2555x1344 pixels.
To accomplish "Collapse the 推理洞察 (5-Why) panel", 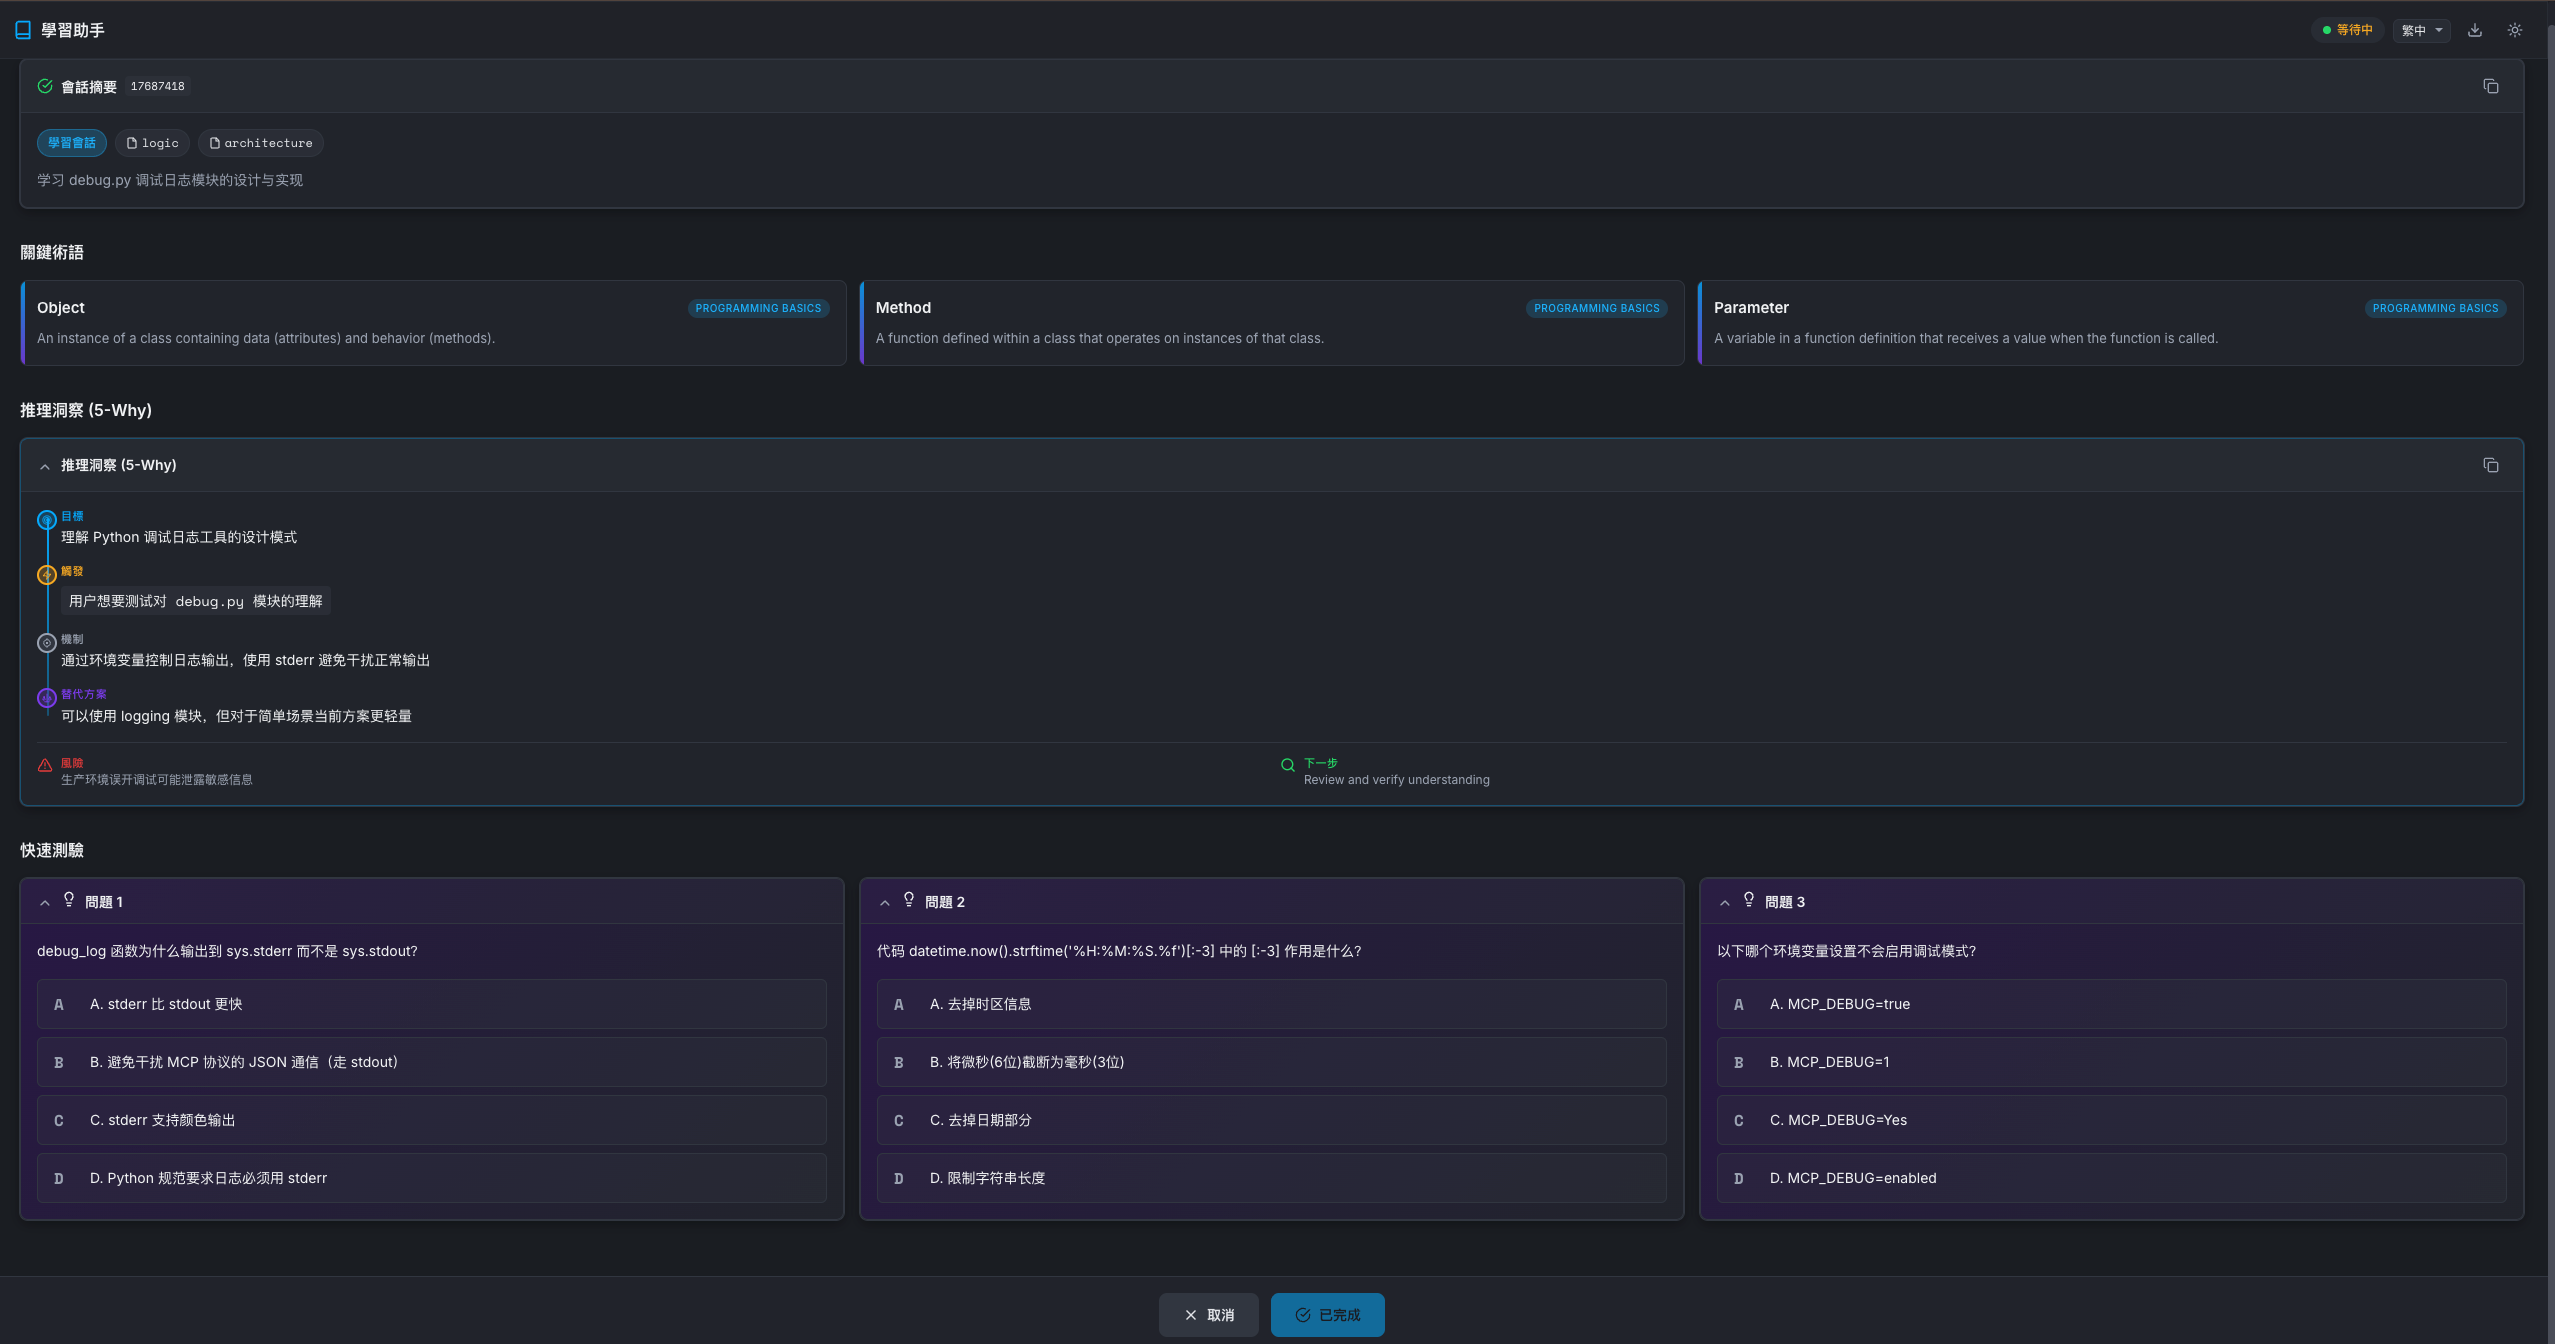I will [x=45, y=466].
